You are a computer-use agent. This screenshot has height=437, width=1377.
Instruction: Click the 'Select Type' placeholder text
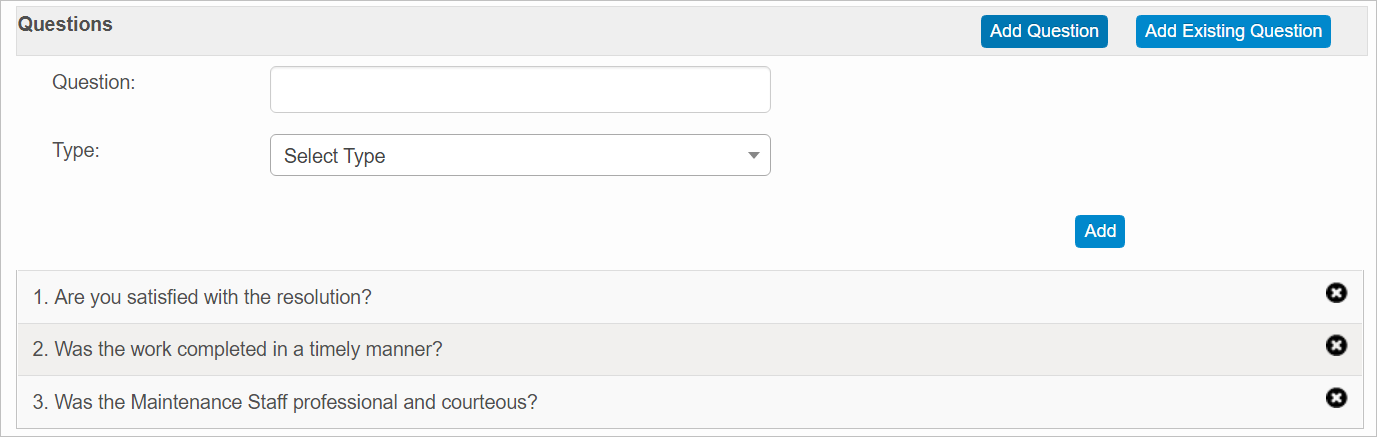[x=335, y=156]
